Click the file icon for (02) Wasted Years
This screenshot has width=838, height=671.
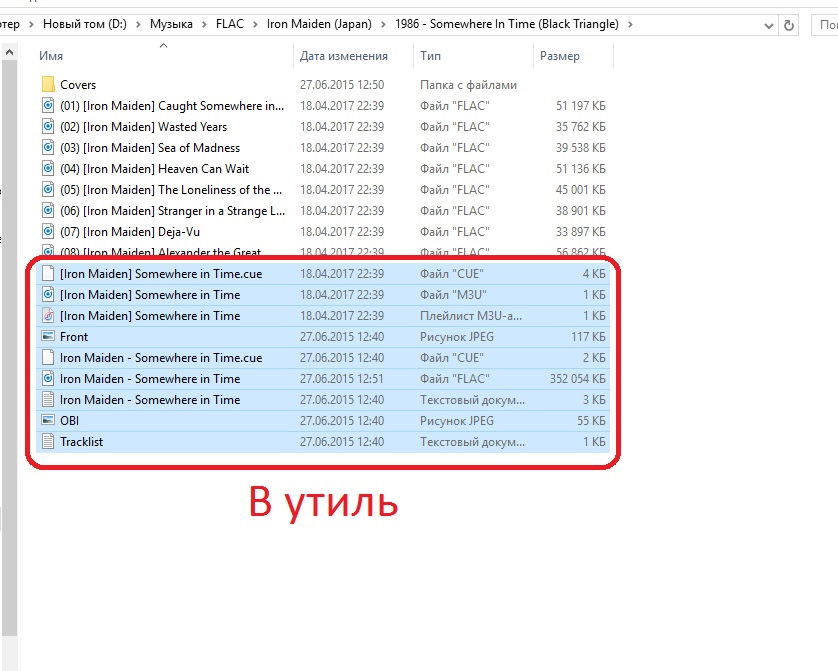coord(48,127)
